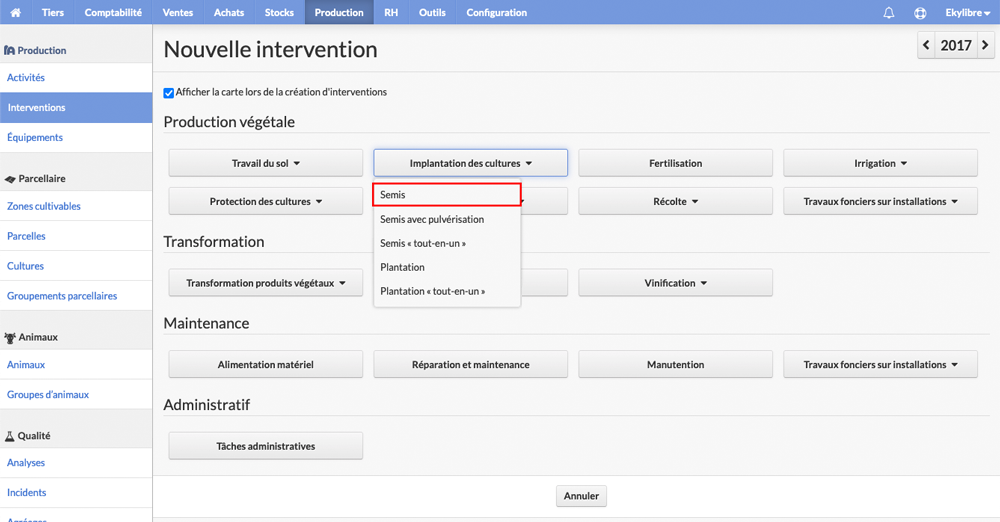
Task: Choose Plantation « tout-en-un » option
Action: (447, 291)
